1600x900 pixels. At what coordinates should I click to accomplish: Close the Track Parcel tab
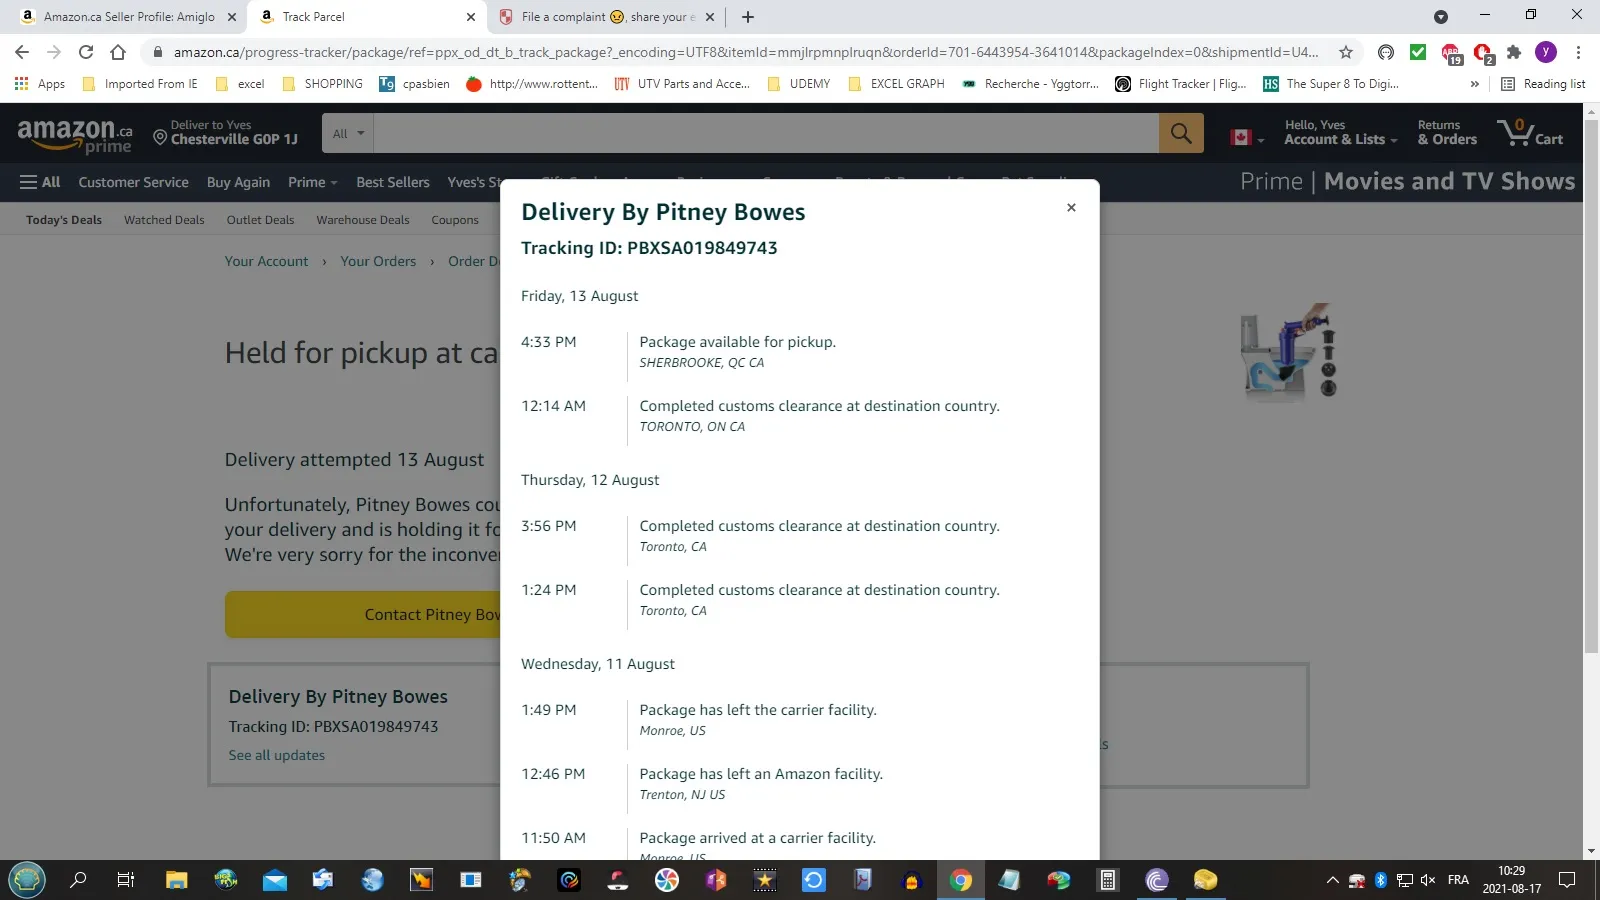click(x=471, y=17)
